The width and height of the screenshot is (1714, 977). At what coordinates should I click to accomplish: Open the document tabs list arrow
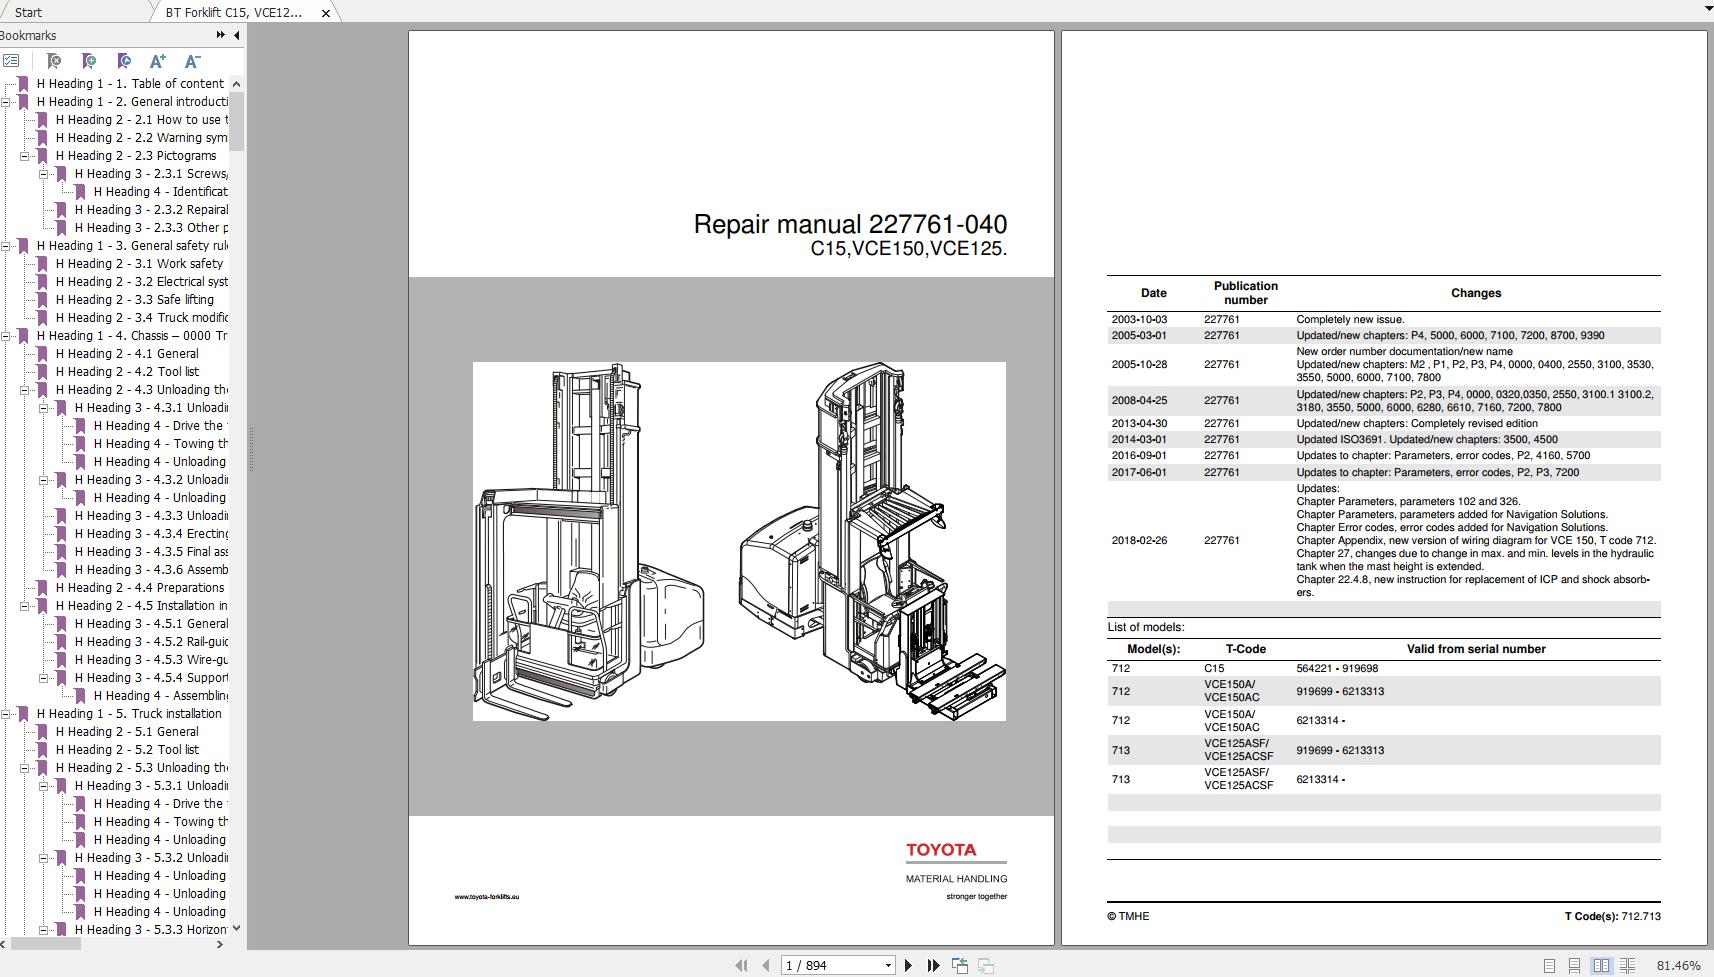1708,9
